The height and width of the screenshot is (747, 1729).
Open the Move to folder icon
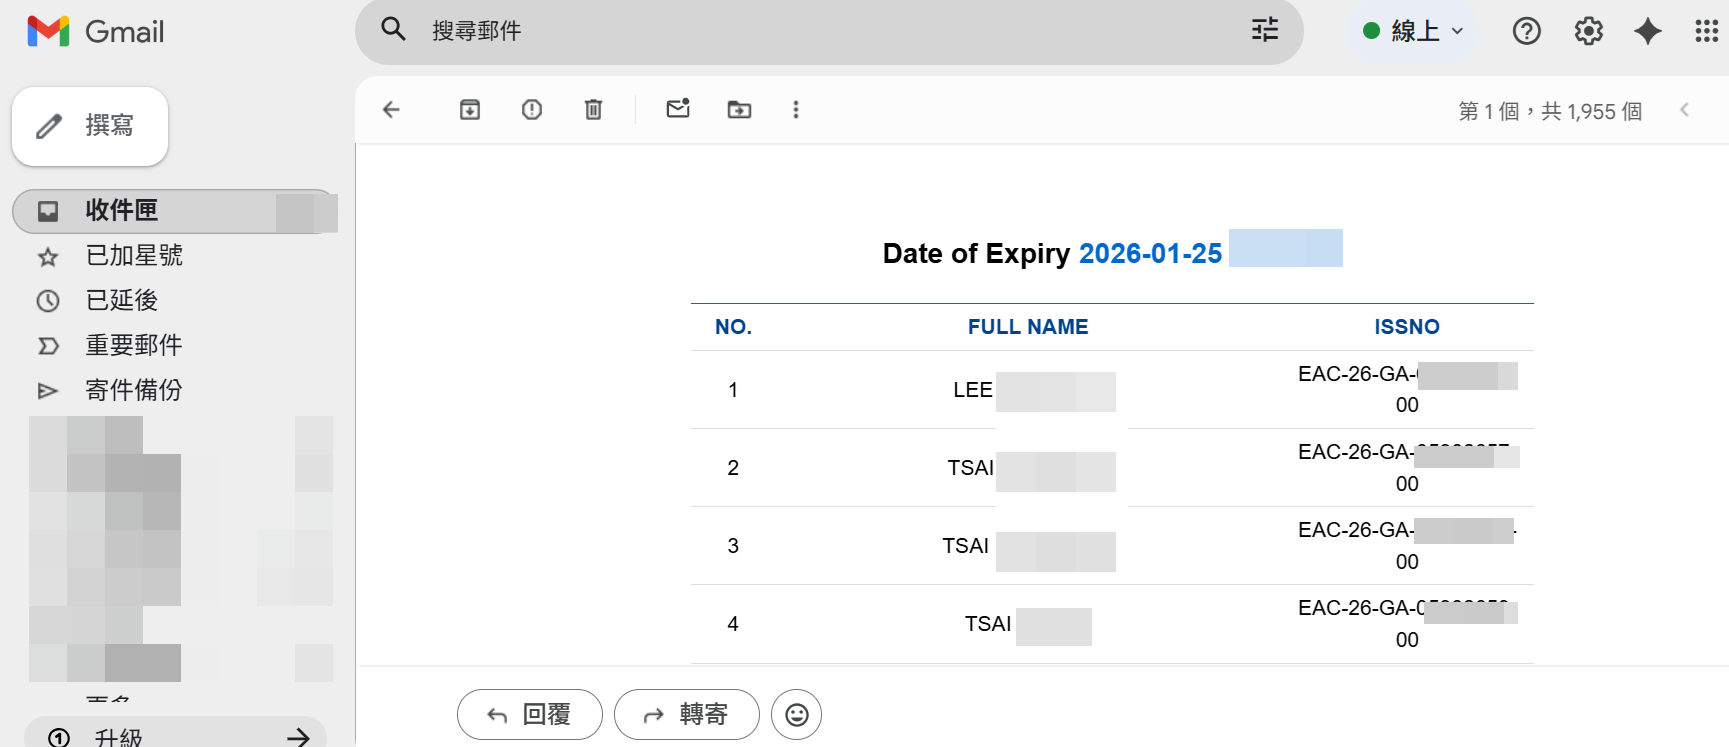(739, 110)
